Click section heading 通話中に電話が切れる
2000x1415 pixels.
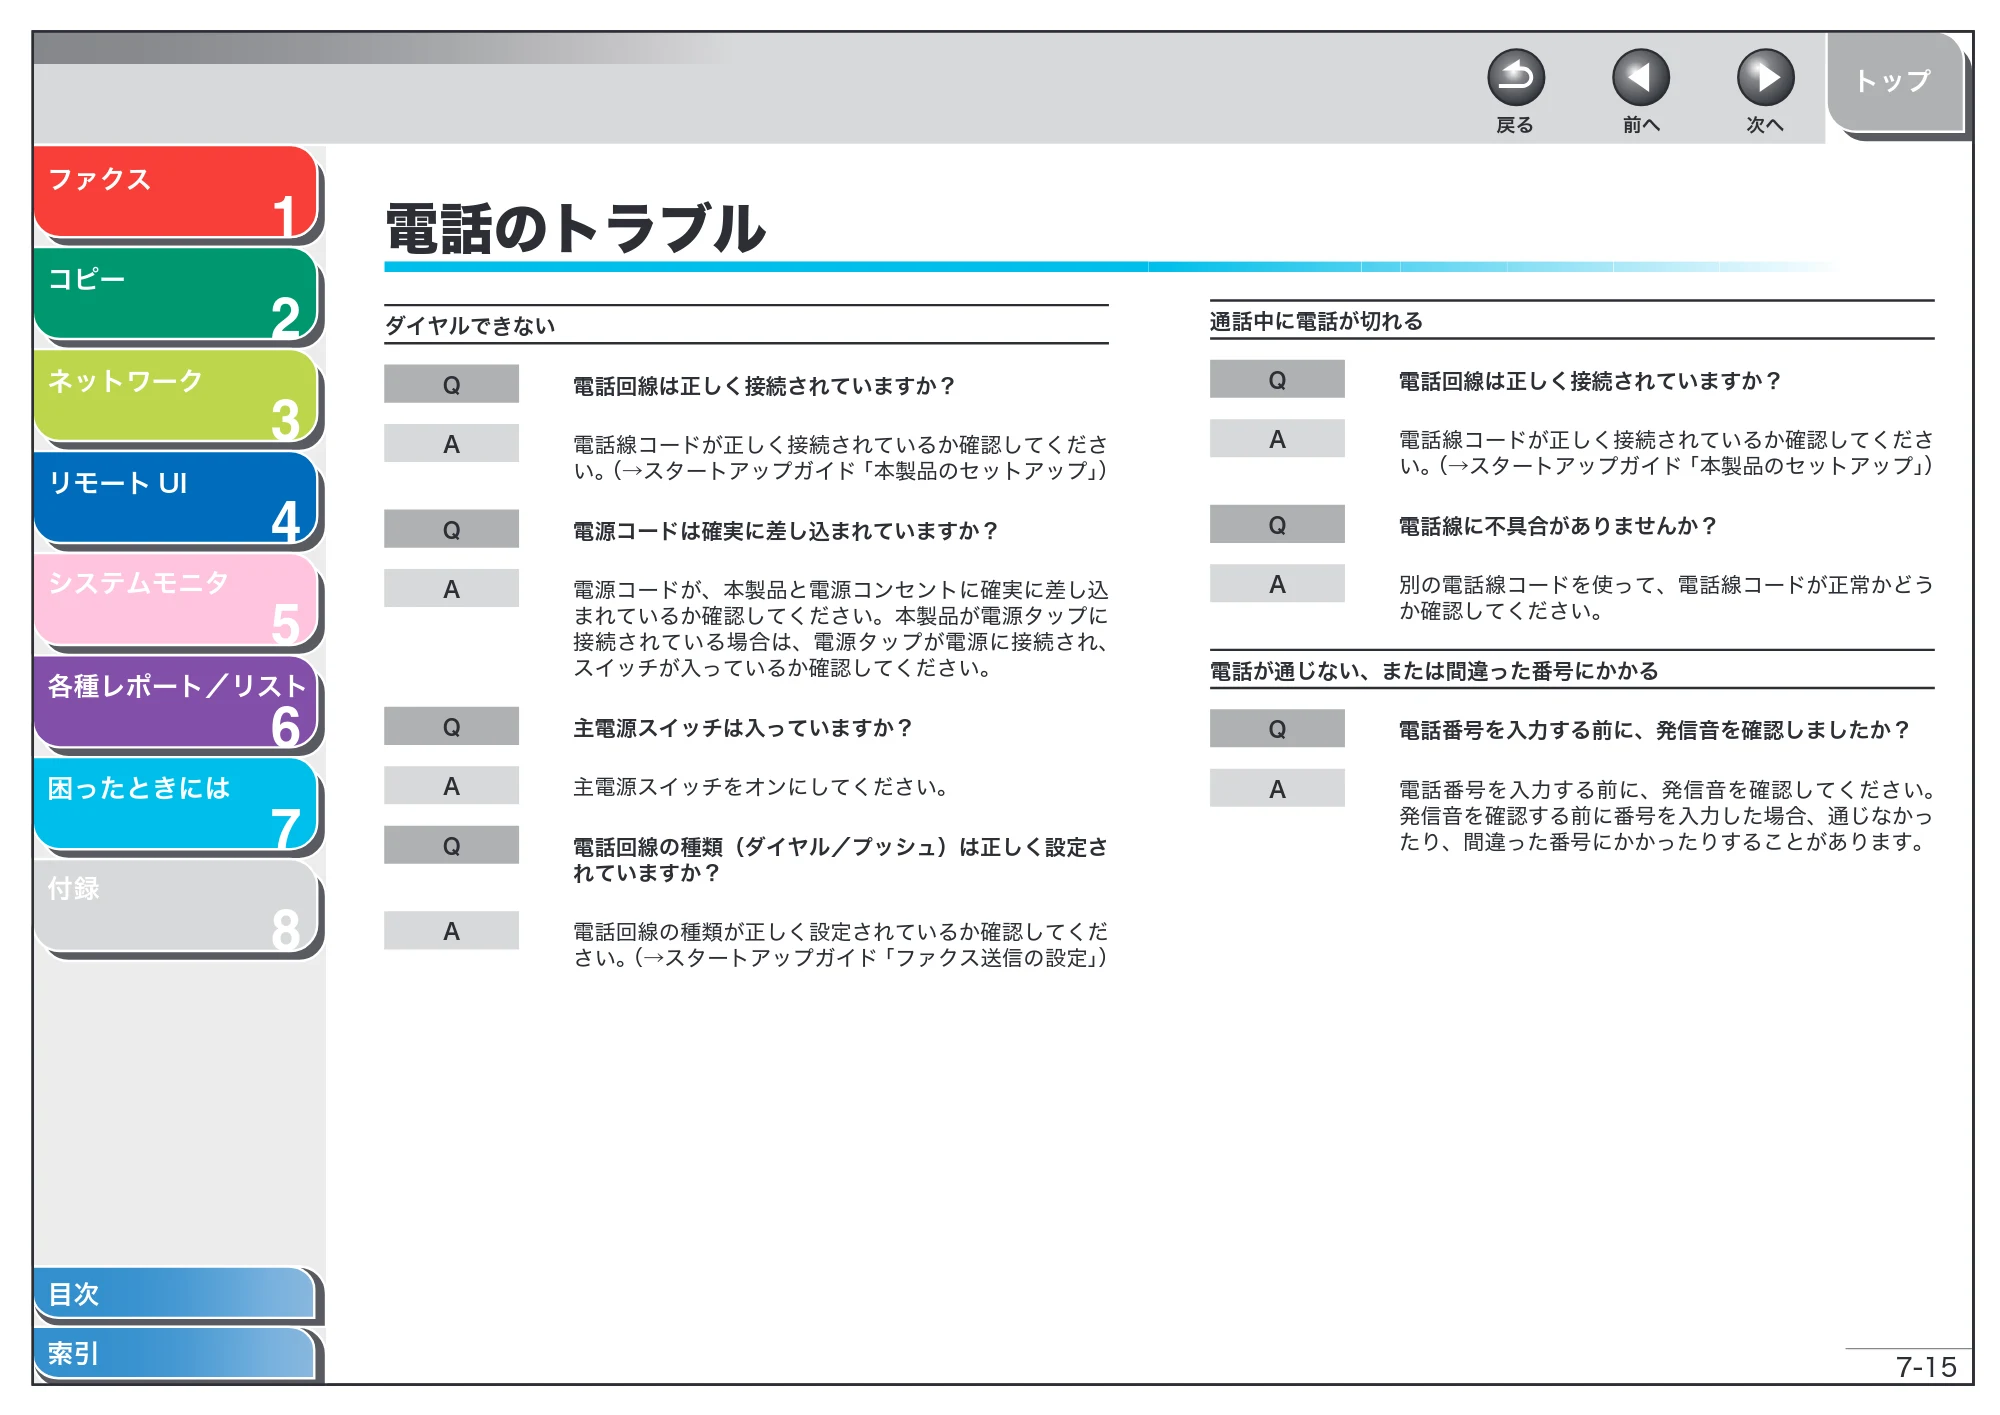click(x=1316, y=321)
